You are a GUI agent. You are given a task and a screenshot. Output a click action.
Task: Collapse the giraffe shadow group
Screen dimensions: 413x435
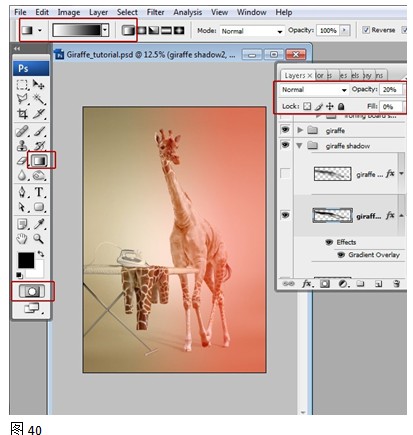[299, 146]
